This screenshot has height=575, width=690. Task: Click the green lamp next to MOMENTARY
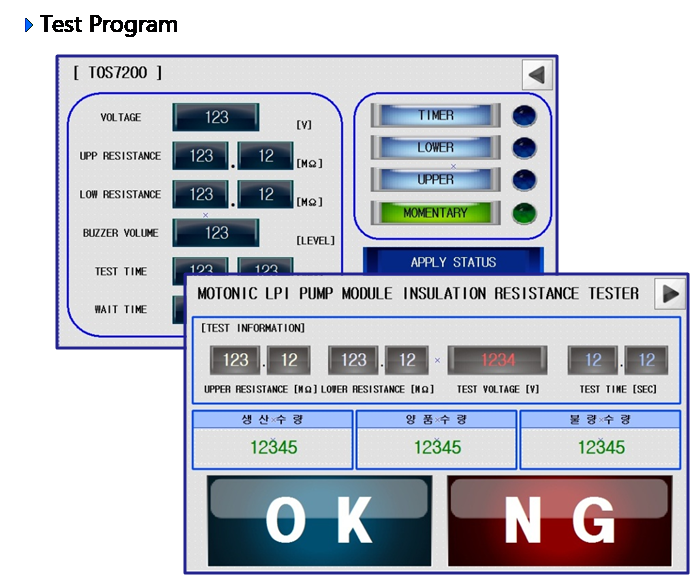tap(524, 213)
